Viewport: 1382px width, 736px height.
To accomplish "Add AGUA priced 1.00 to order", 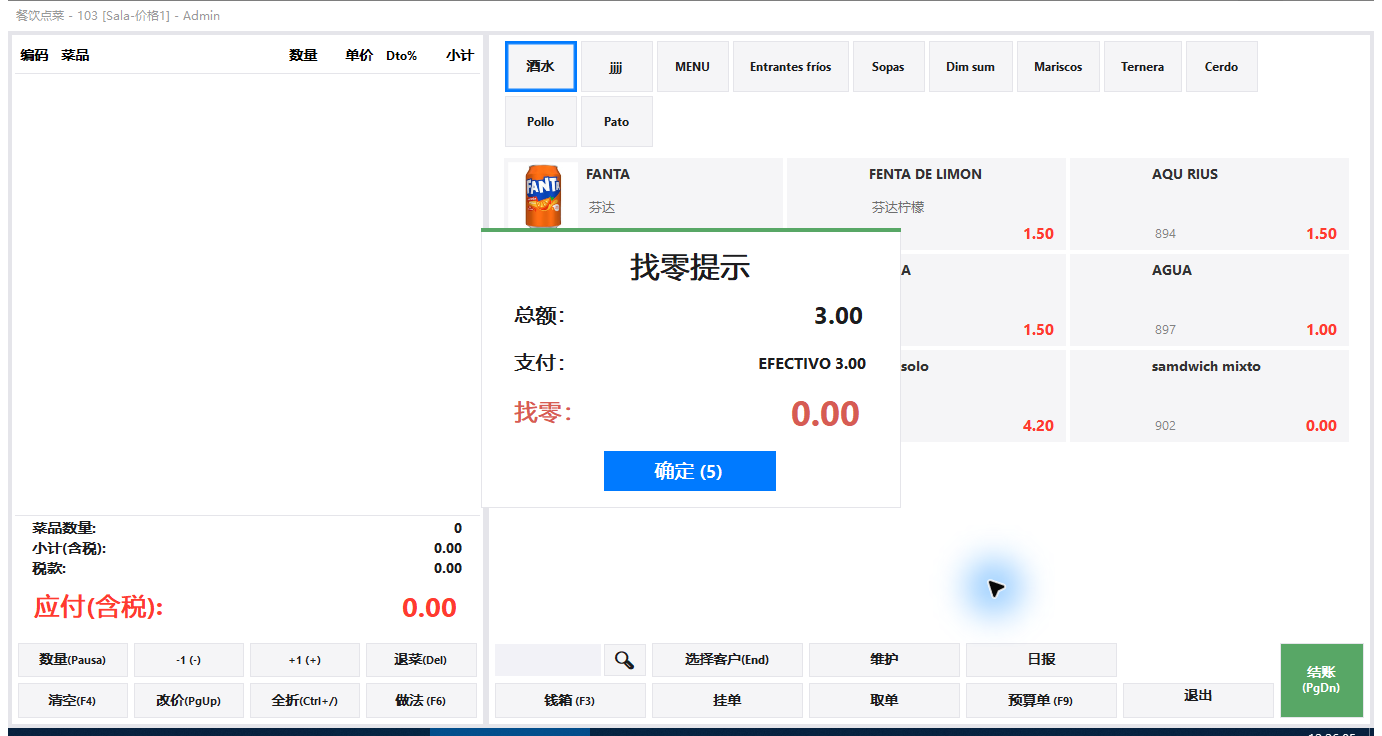I will (x=1209, y=300).
